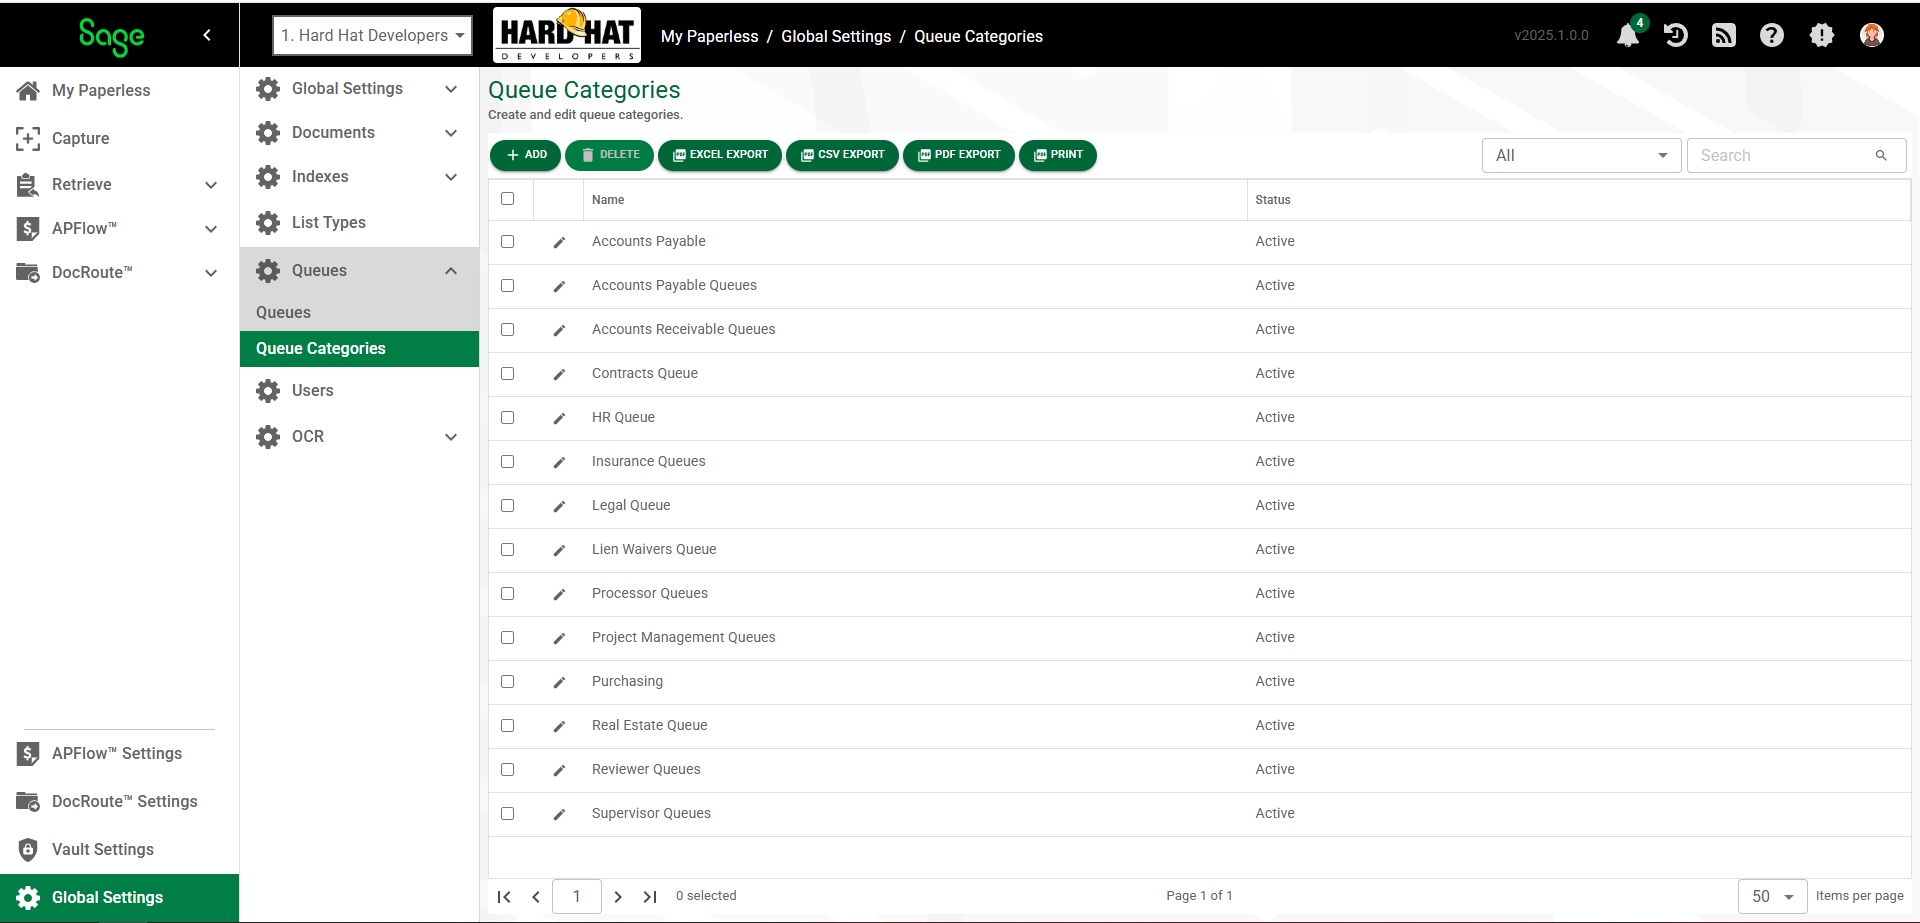Edit the Project Management Queues pencil icon

[559, 638]
